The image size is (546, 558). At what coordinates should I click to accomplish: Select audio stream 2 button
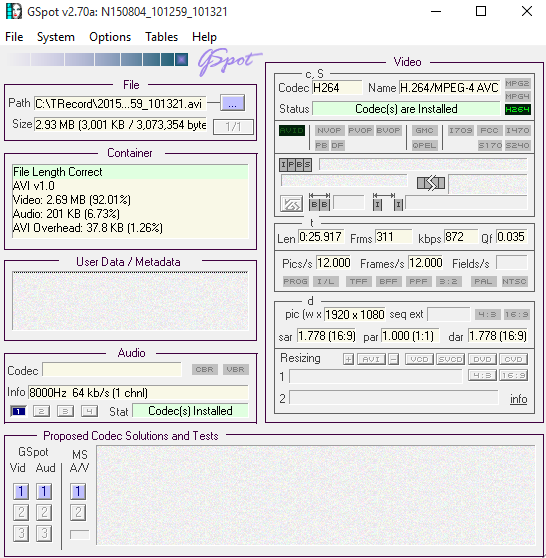(x=41, y=411)
